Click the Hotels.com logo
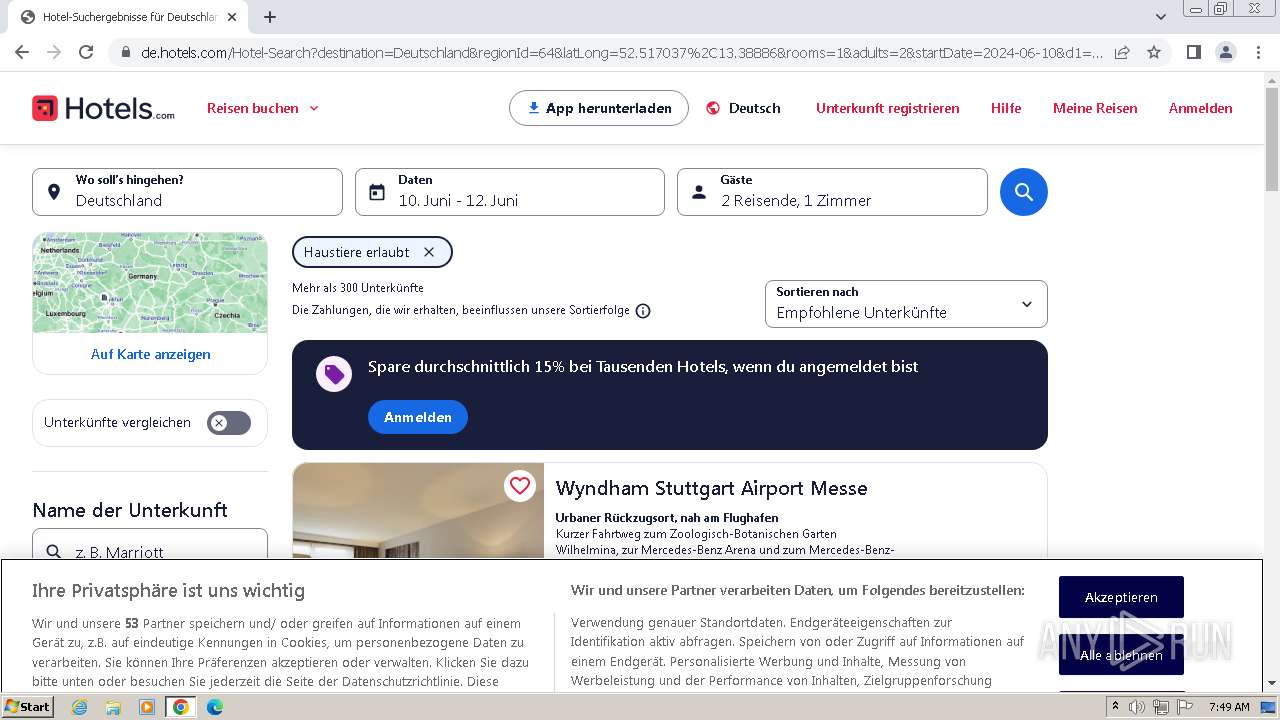This screenshot has height=720, width=1280. pyautogui.click(x=103, y=108)
